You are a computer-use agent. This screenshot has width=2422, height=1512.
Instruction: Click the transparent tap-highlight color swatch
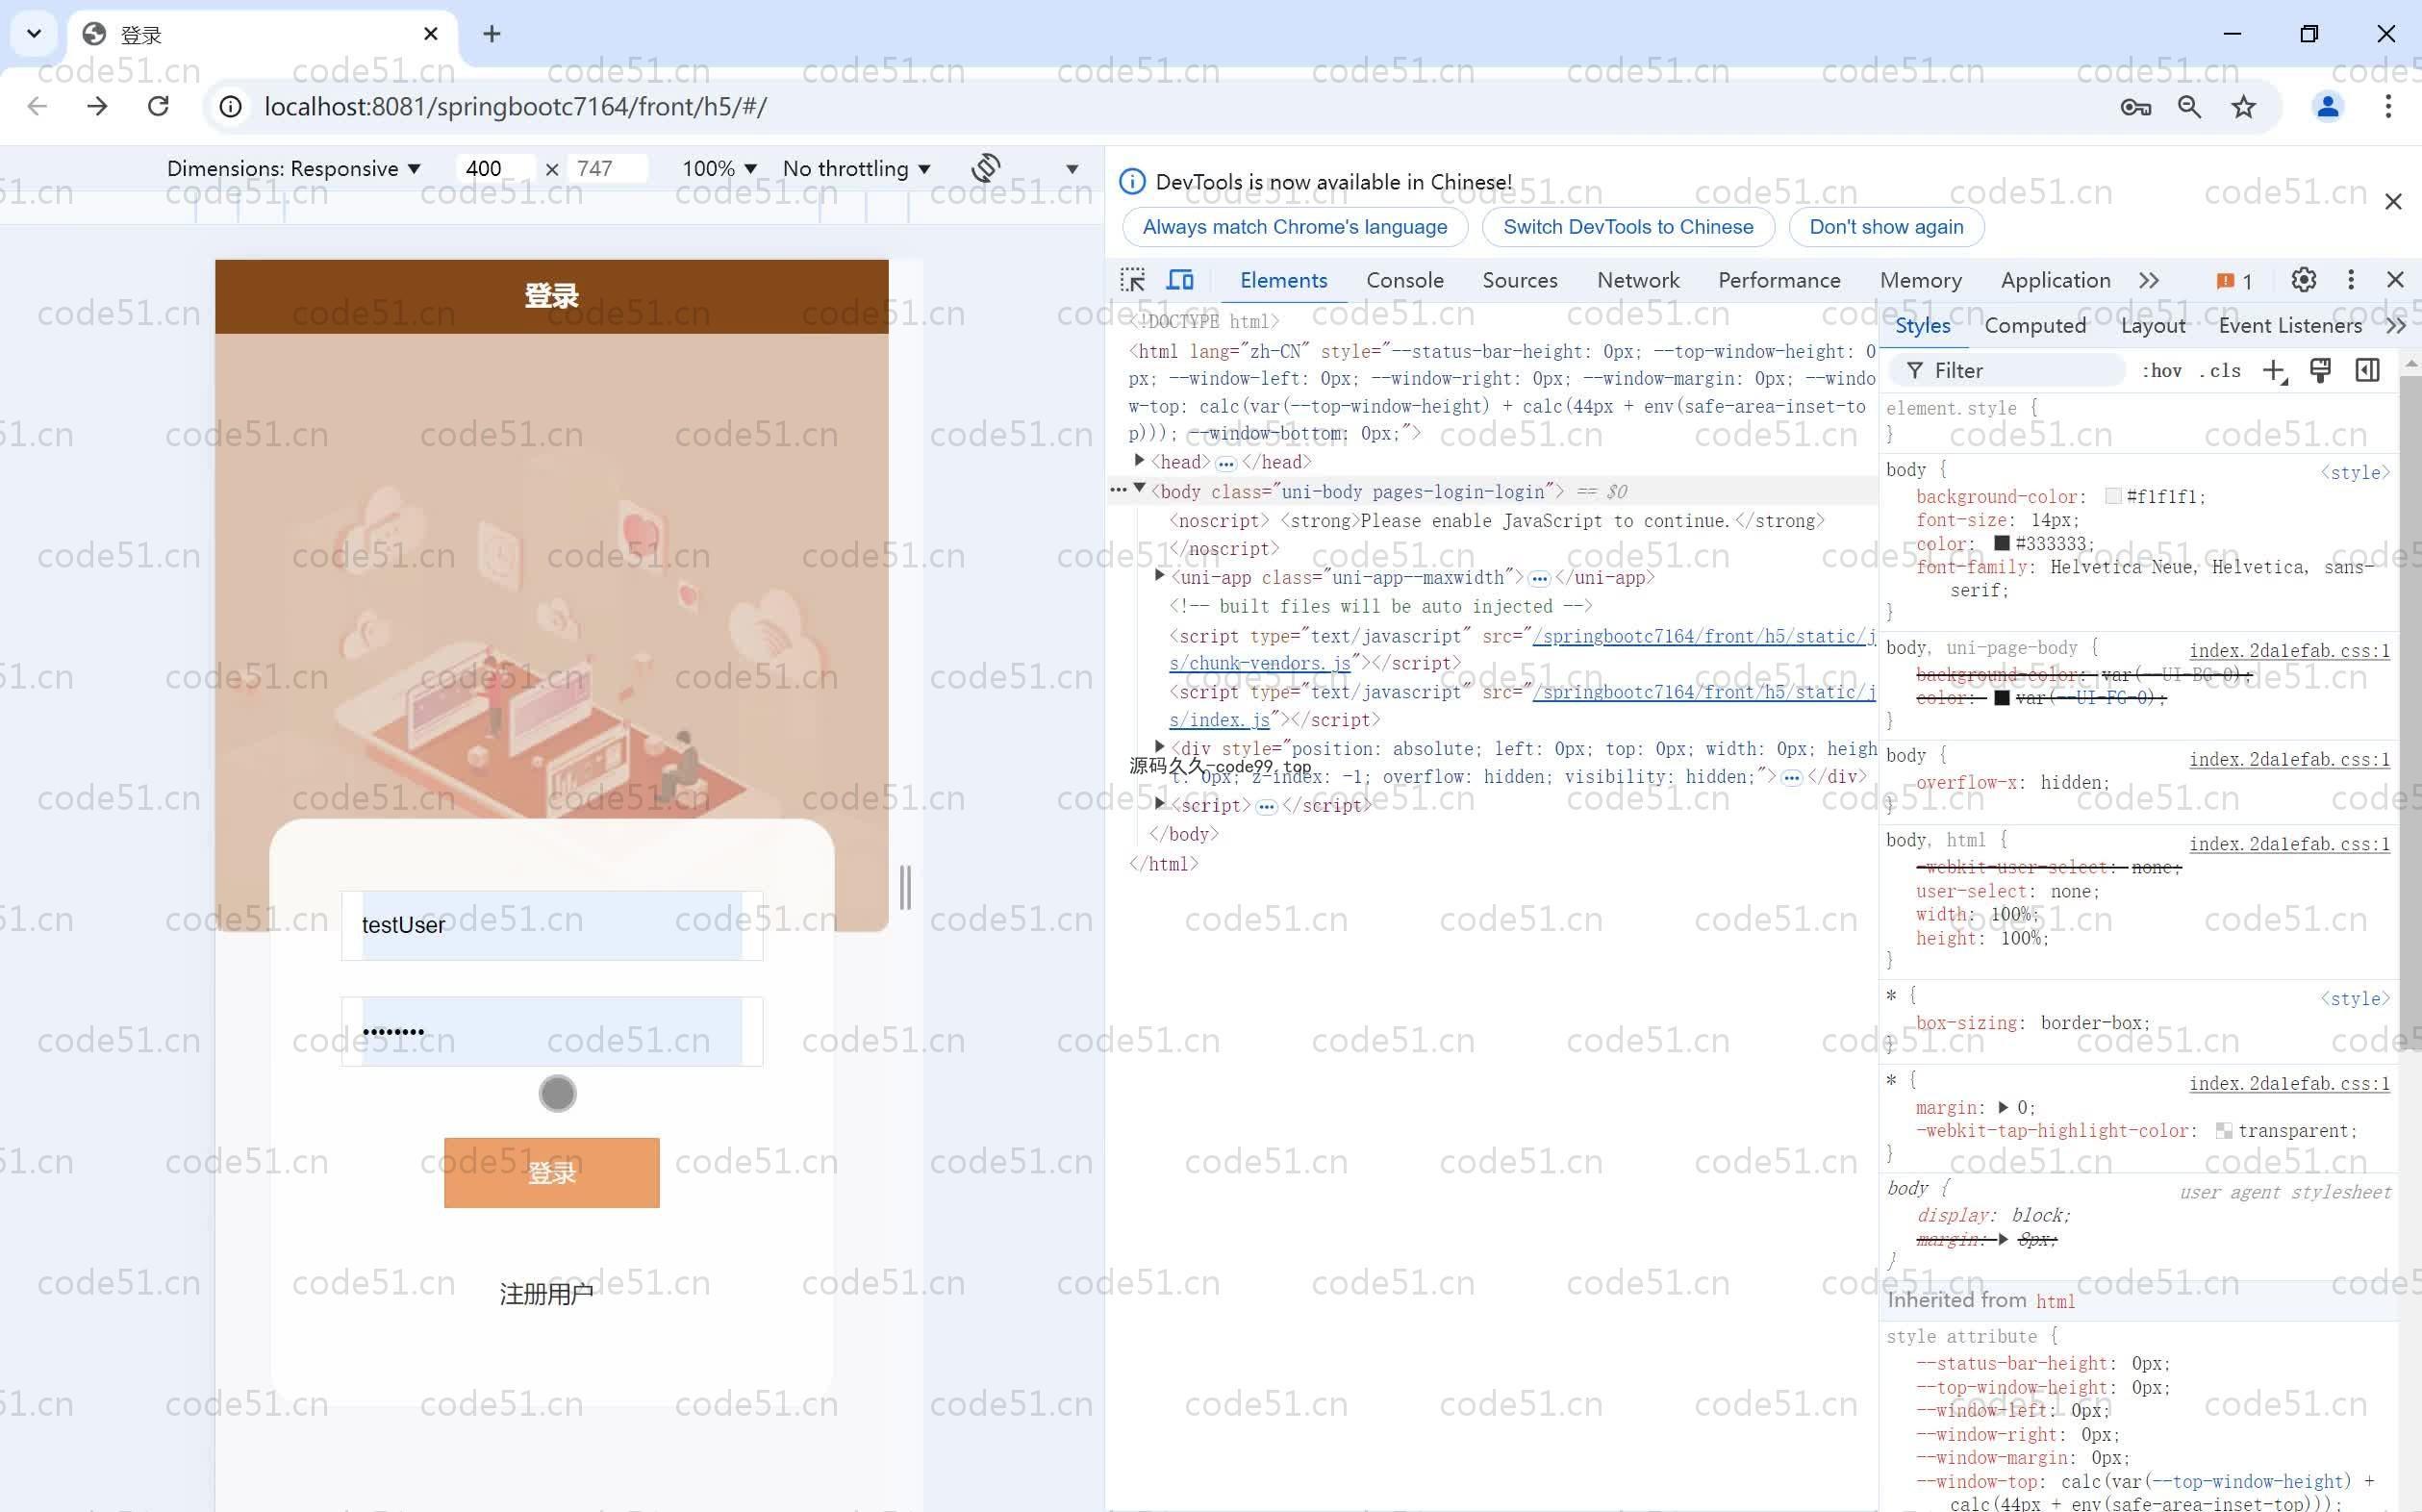click(x=2224, y=1131)
